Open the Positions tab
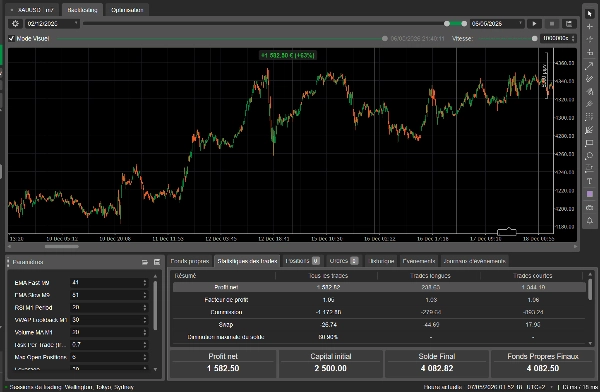This screenshot has height=392, width=600. click(x=302, y=261)
